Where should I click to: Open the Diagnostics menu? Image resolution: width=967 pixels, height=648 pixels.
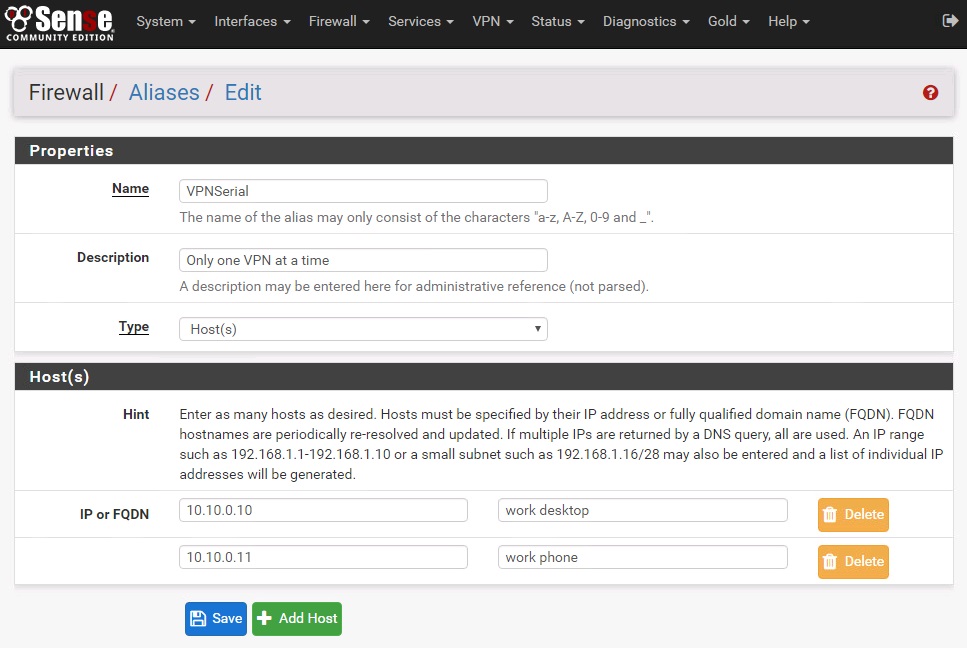click(x=645, y=21)
